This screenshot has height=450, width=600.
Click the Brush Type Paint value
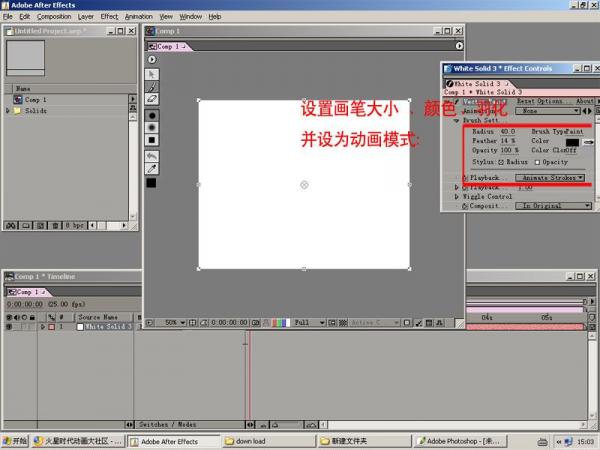(575, 131)
